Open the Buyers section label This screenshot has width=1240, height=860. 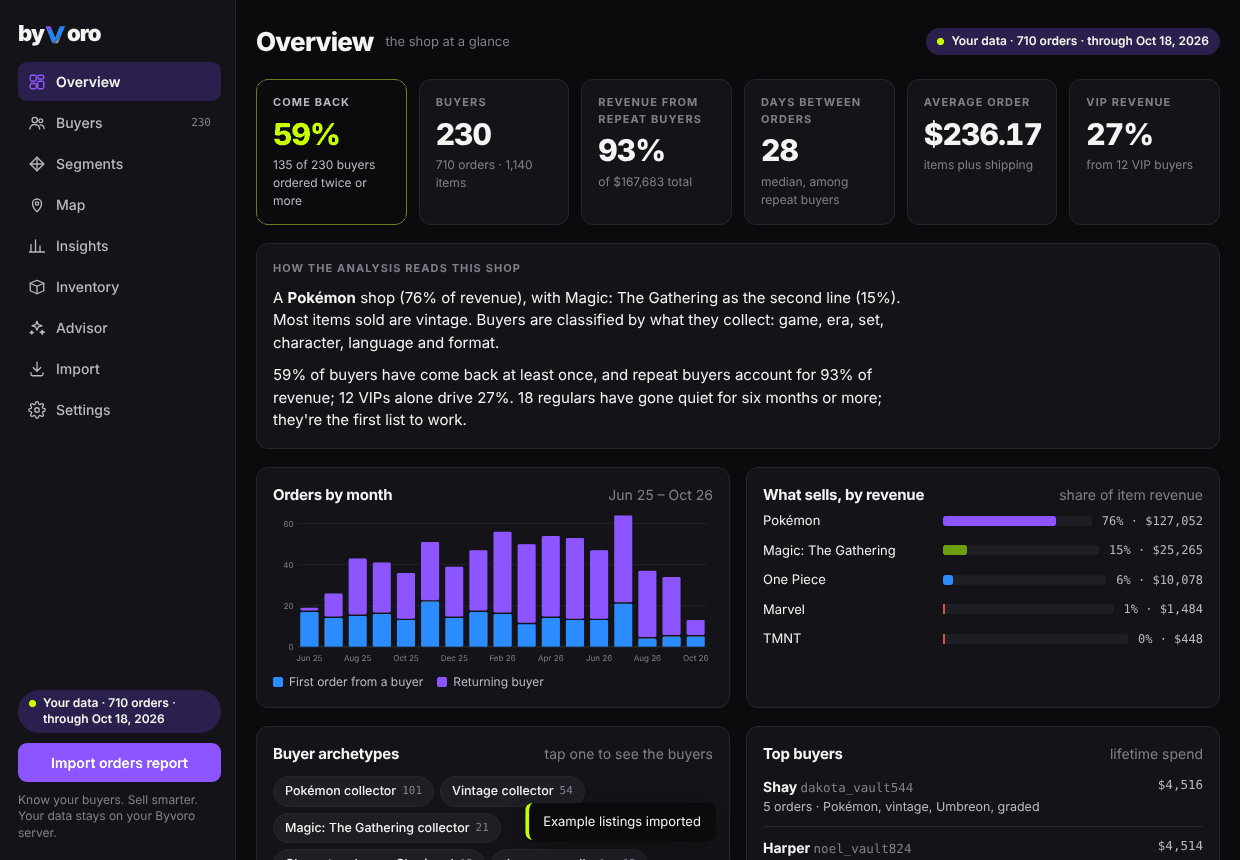(79, 123)
